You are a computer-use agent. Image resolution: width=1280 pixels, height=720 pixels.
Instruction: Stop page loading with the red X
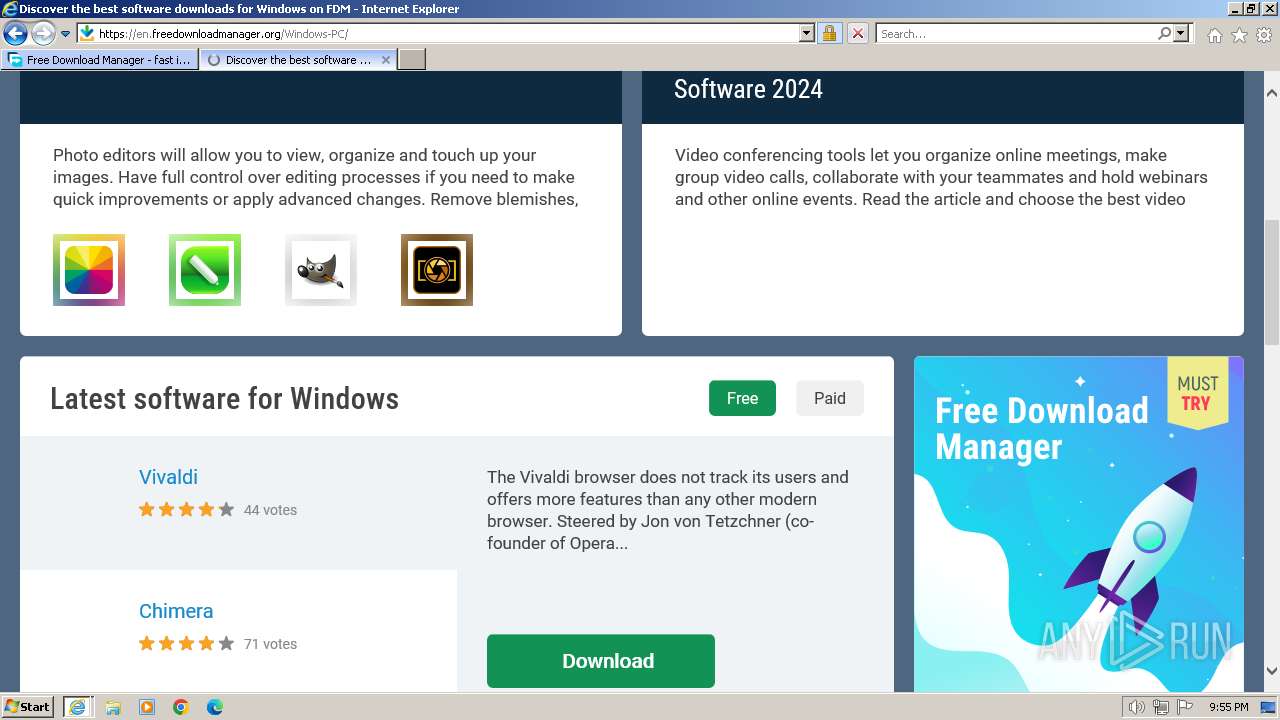[857, 33]
